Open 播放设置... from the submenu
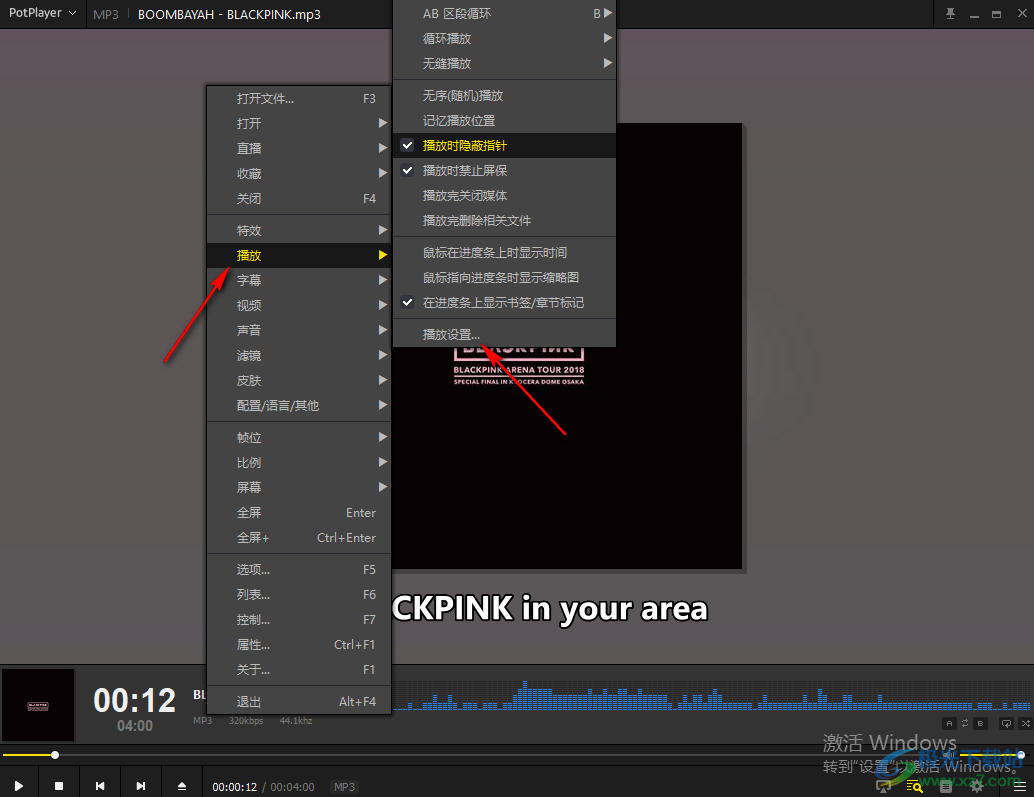 click(x=504, y=334)
